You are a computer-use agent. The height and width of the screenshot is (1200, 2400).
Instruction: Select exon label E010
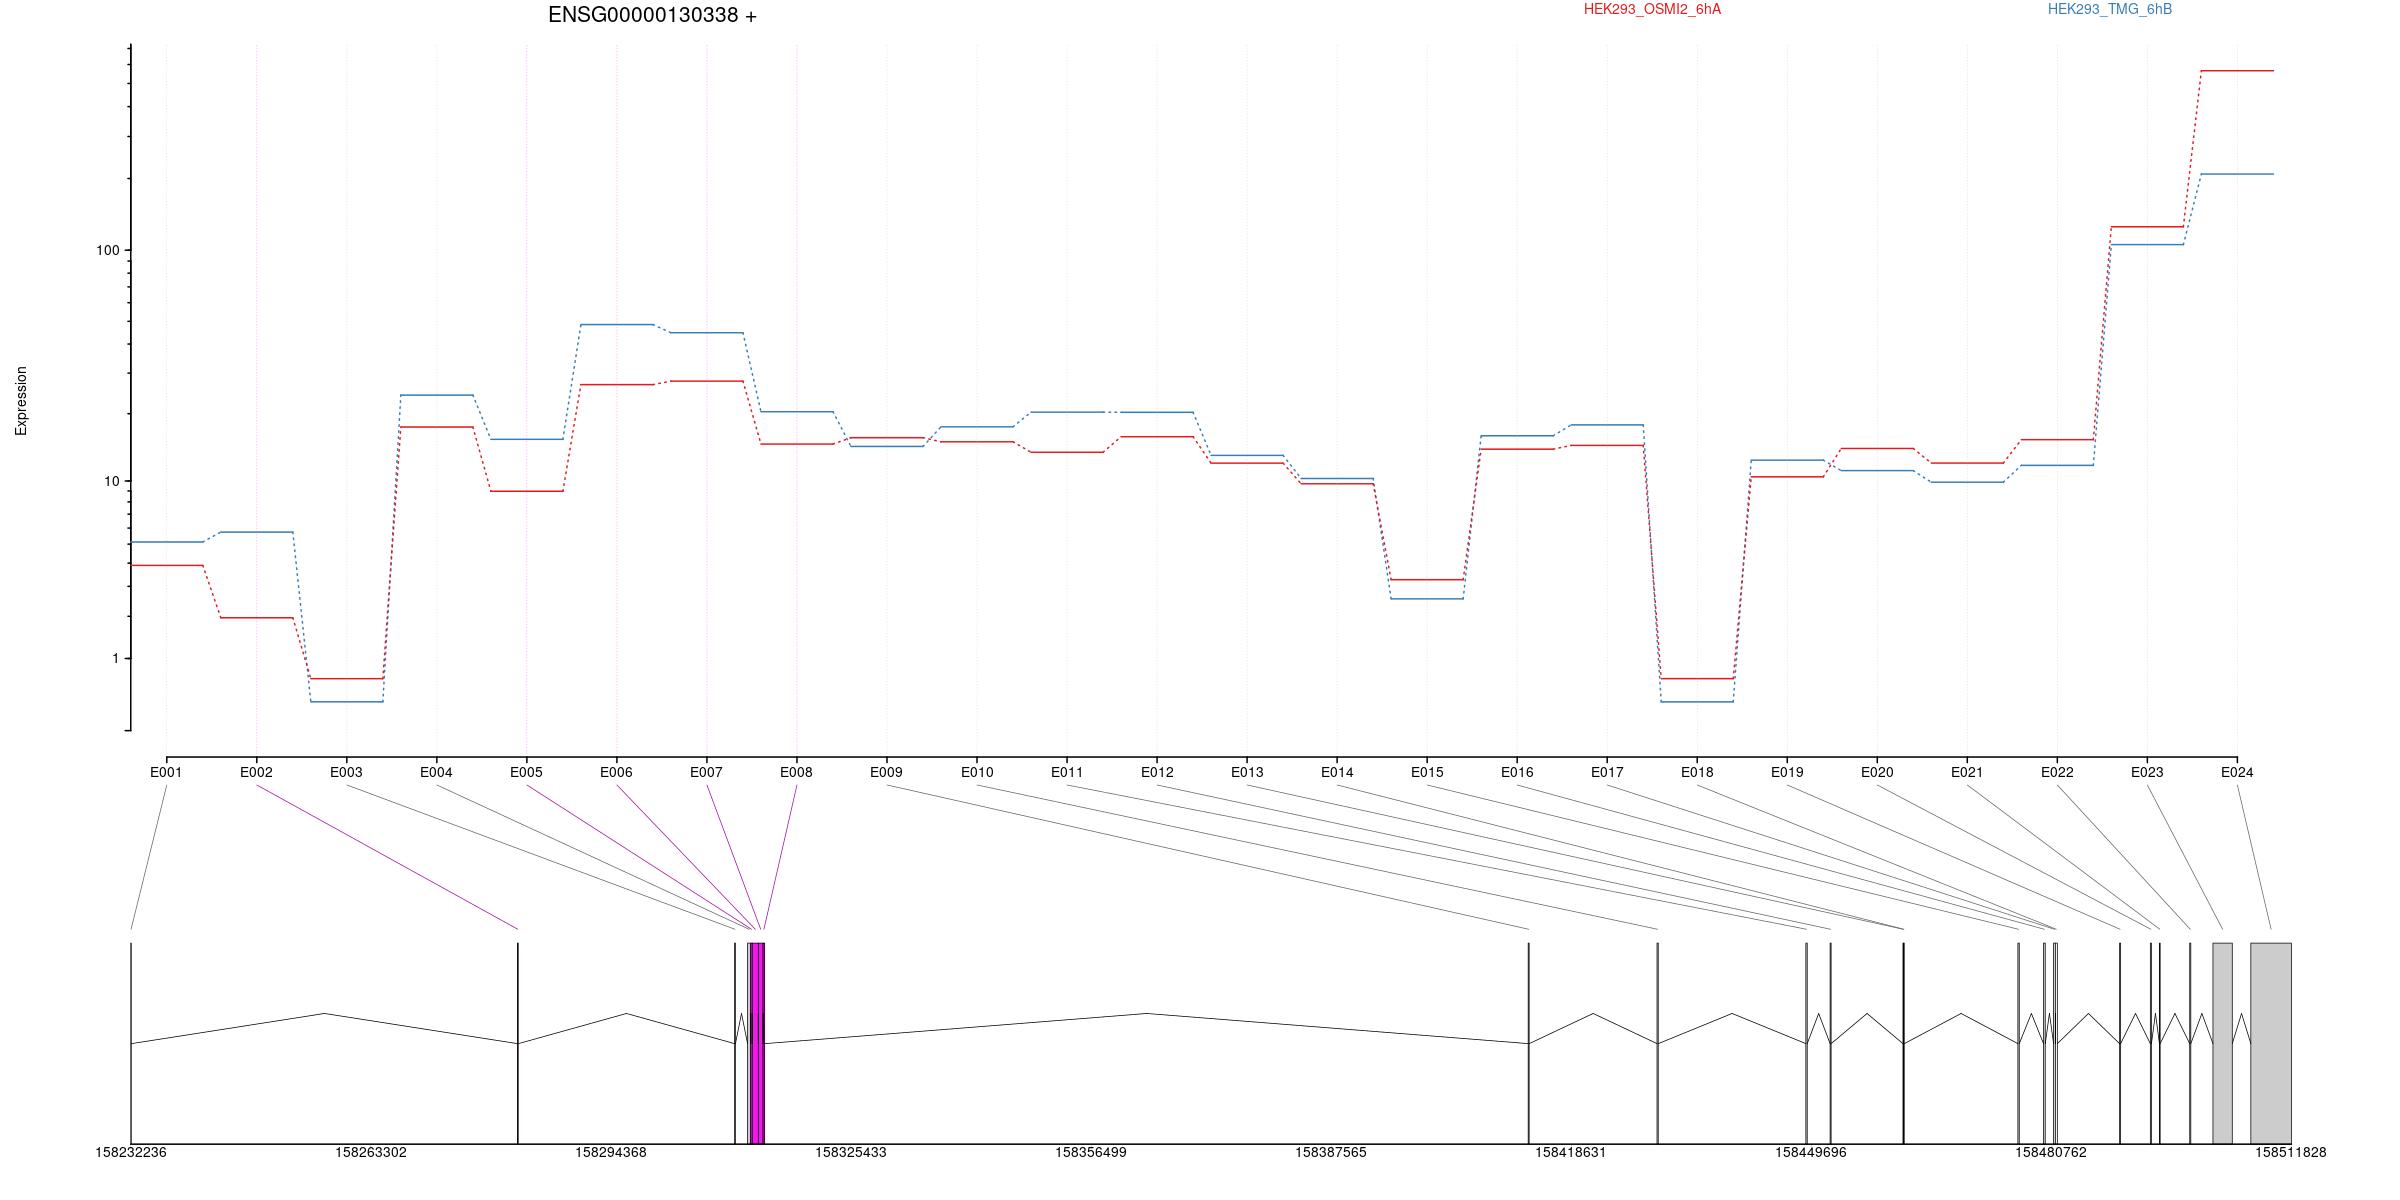[x=977, y=772]
